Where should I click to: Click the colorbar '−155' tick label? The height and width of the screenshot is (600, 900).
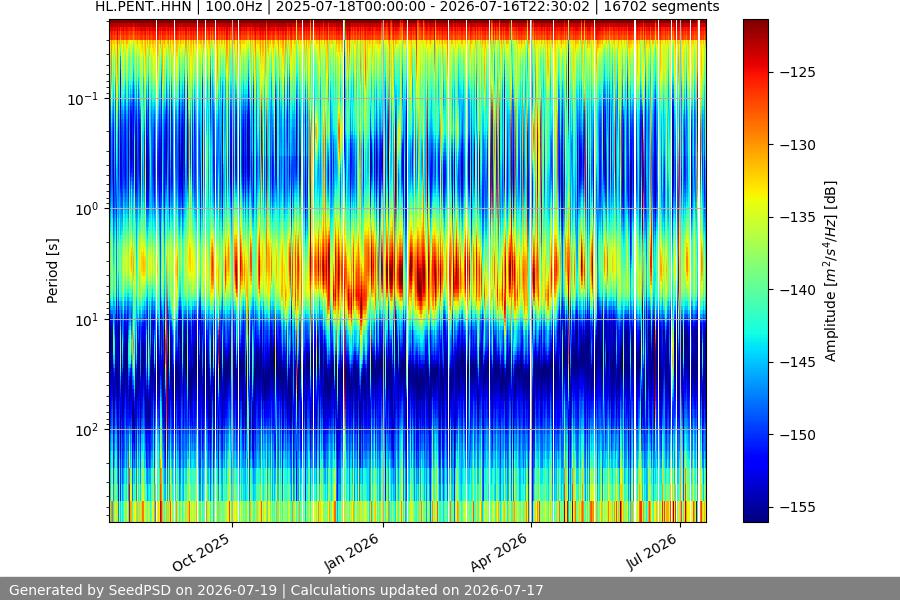pos(798,508)
